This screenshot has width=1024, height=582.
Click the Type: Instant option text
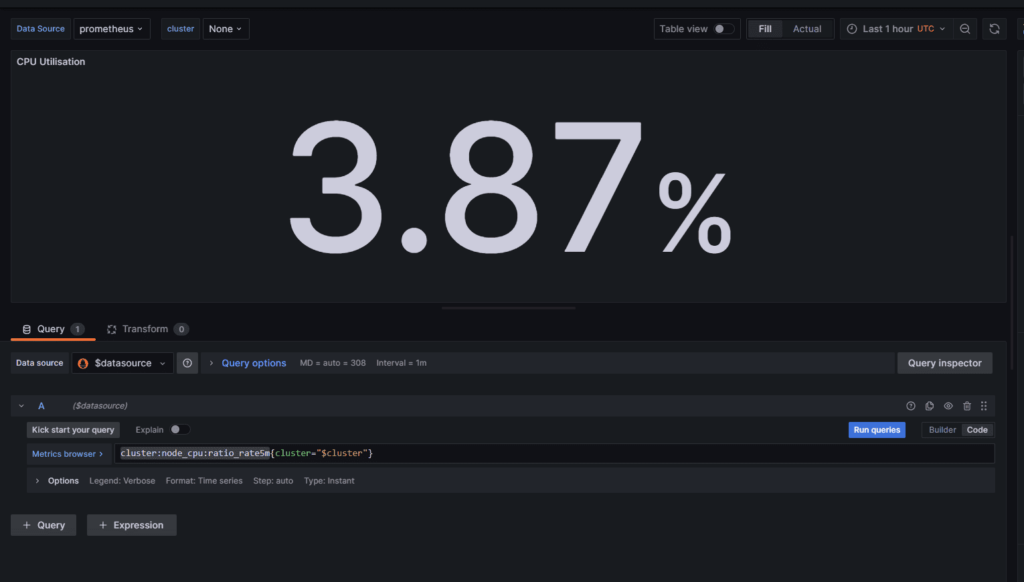pos(329,481)
